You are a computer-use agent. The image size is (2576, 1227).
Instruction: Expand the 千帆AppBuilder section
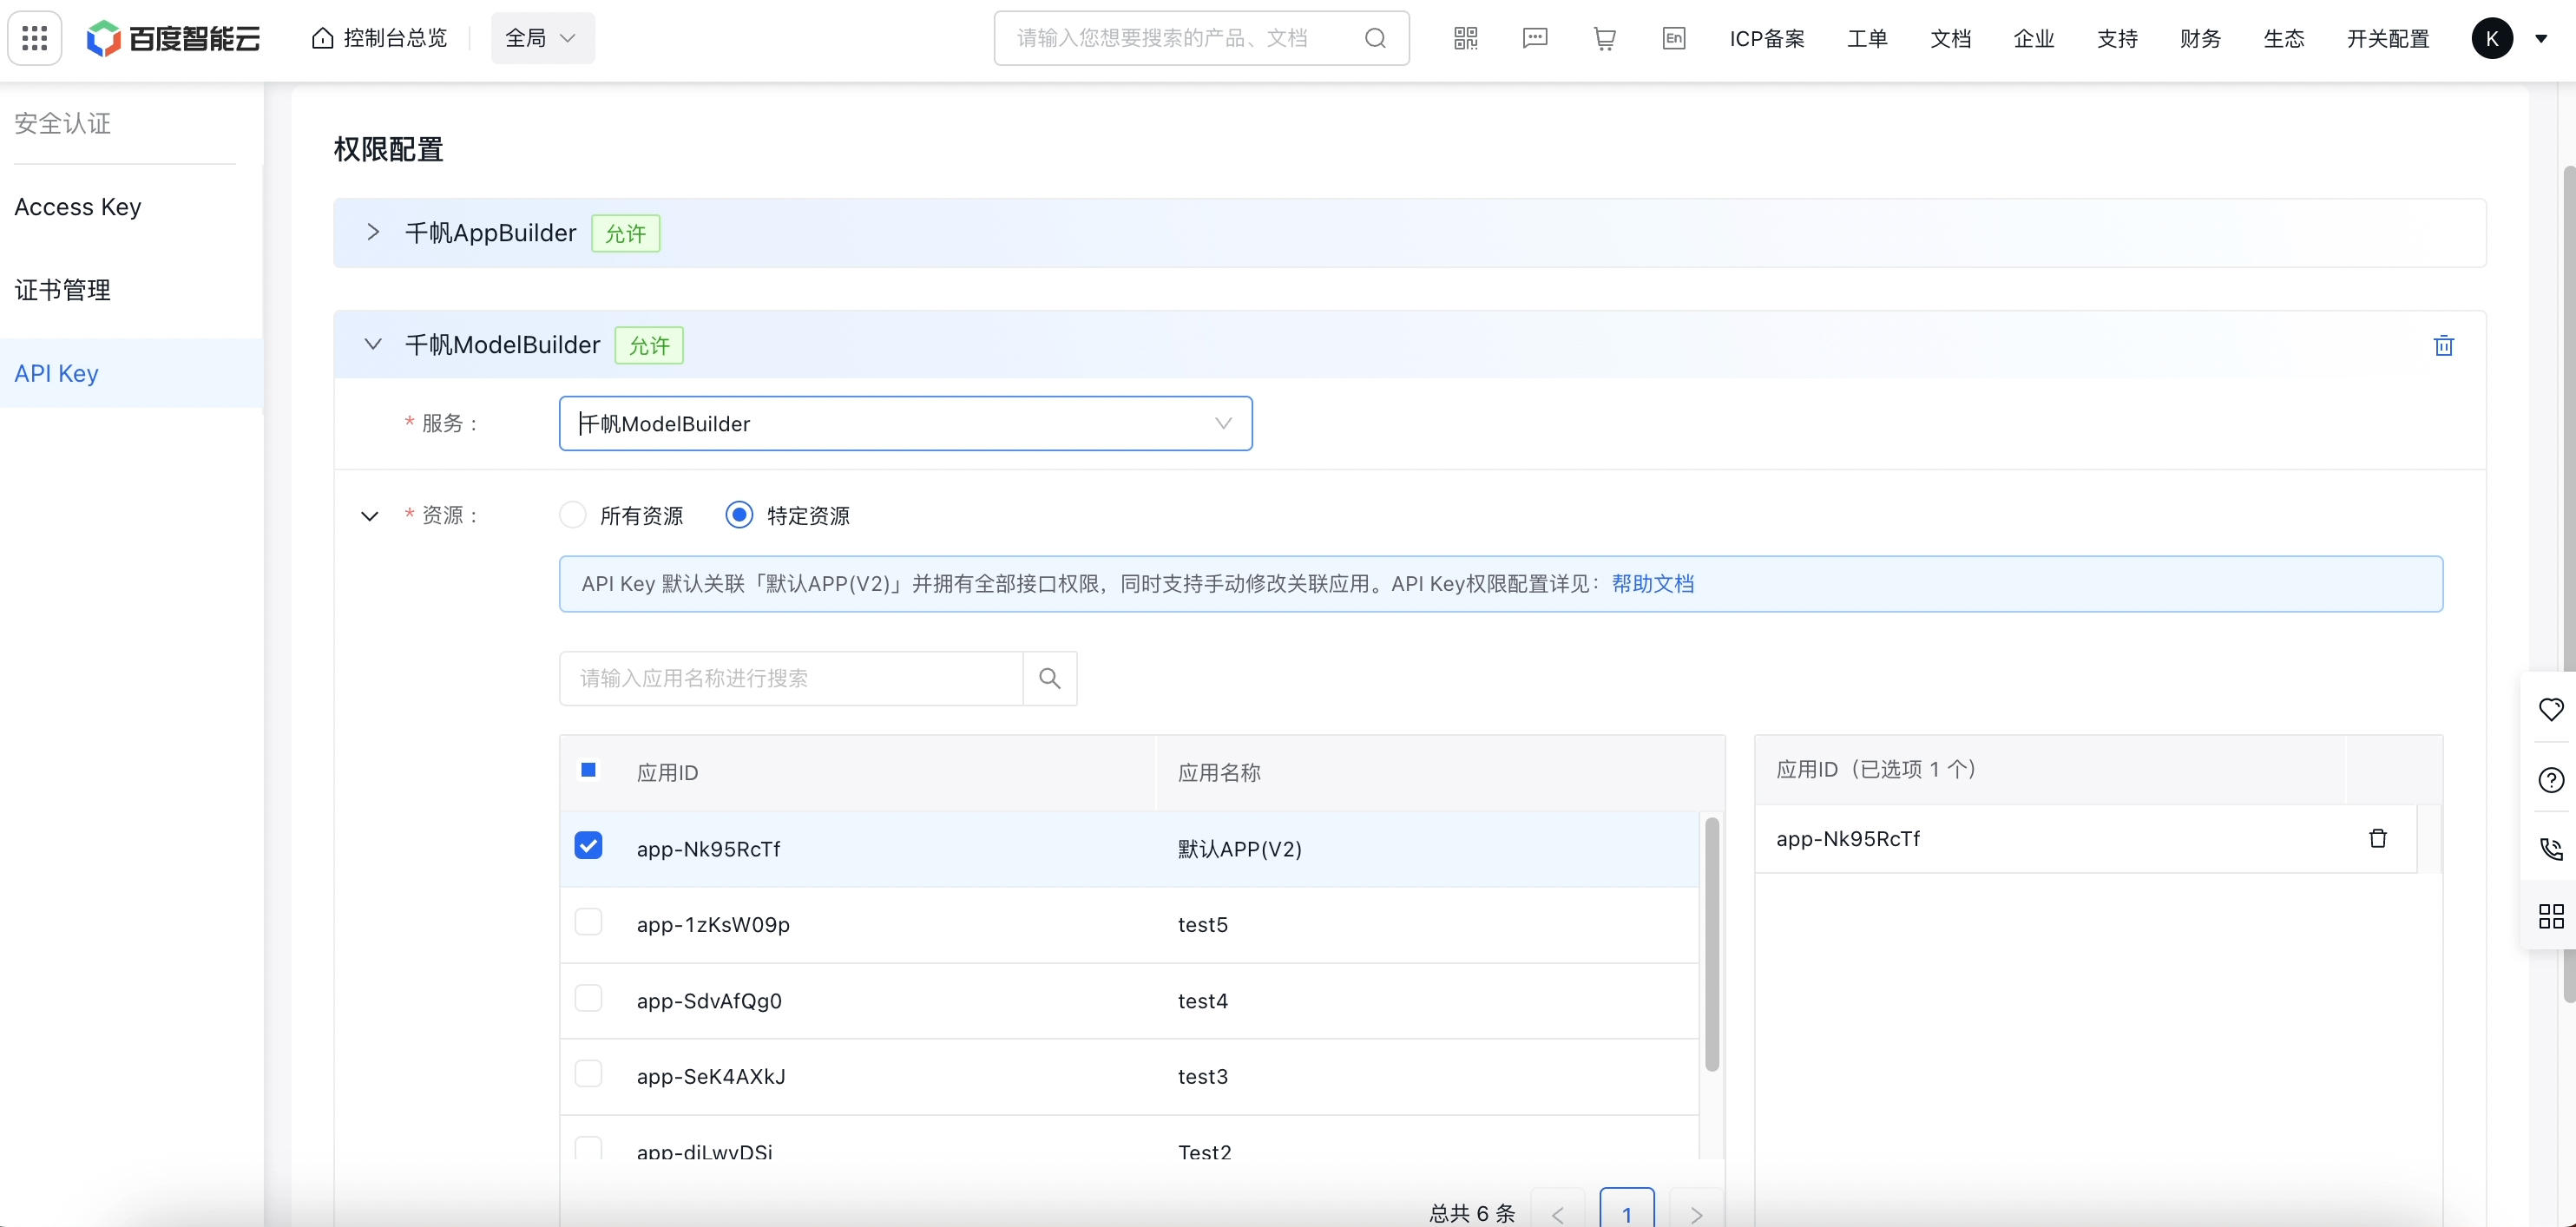373,232
